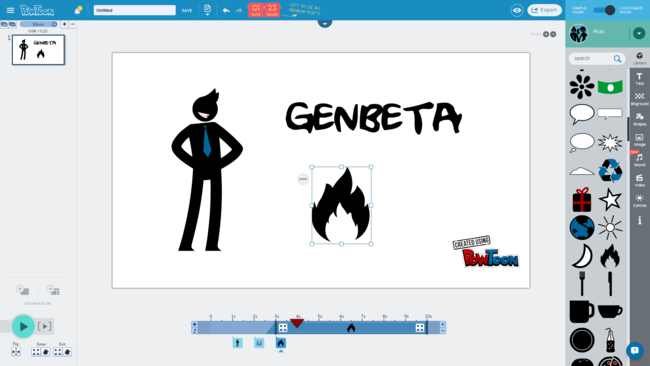Open the Text panel in sidebar

tap(639, 79)
